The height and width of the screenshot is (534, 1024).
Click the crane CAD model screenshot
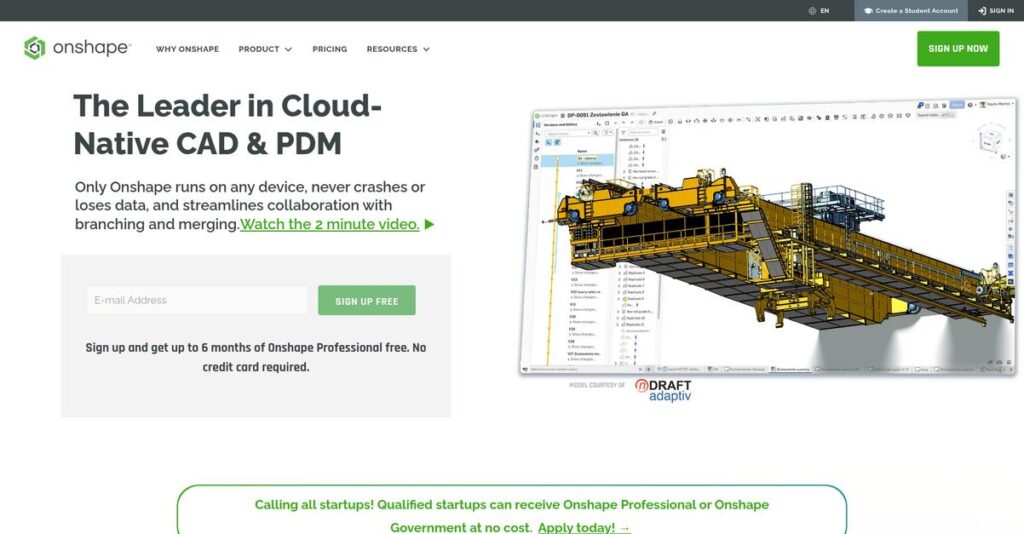pos(769,238)
